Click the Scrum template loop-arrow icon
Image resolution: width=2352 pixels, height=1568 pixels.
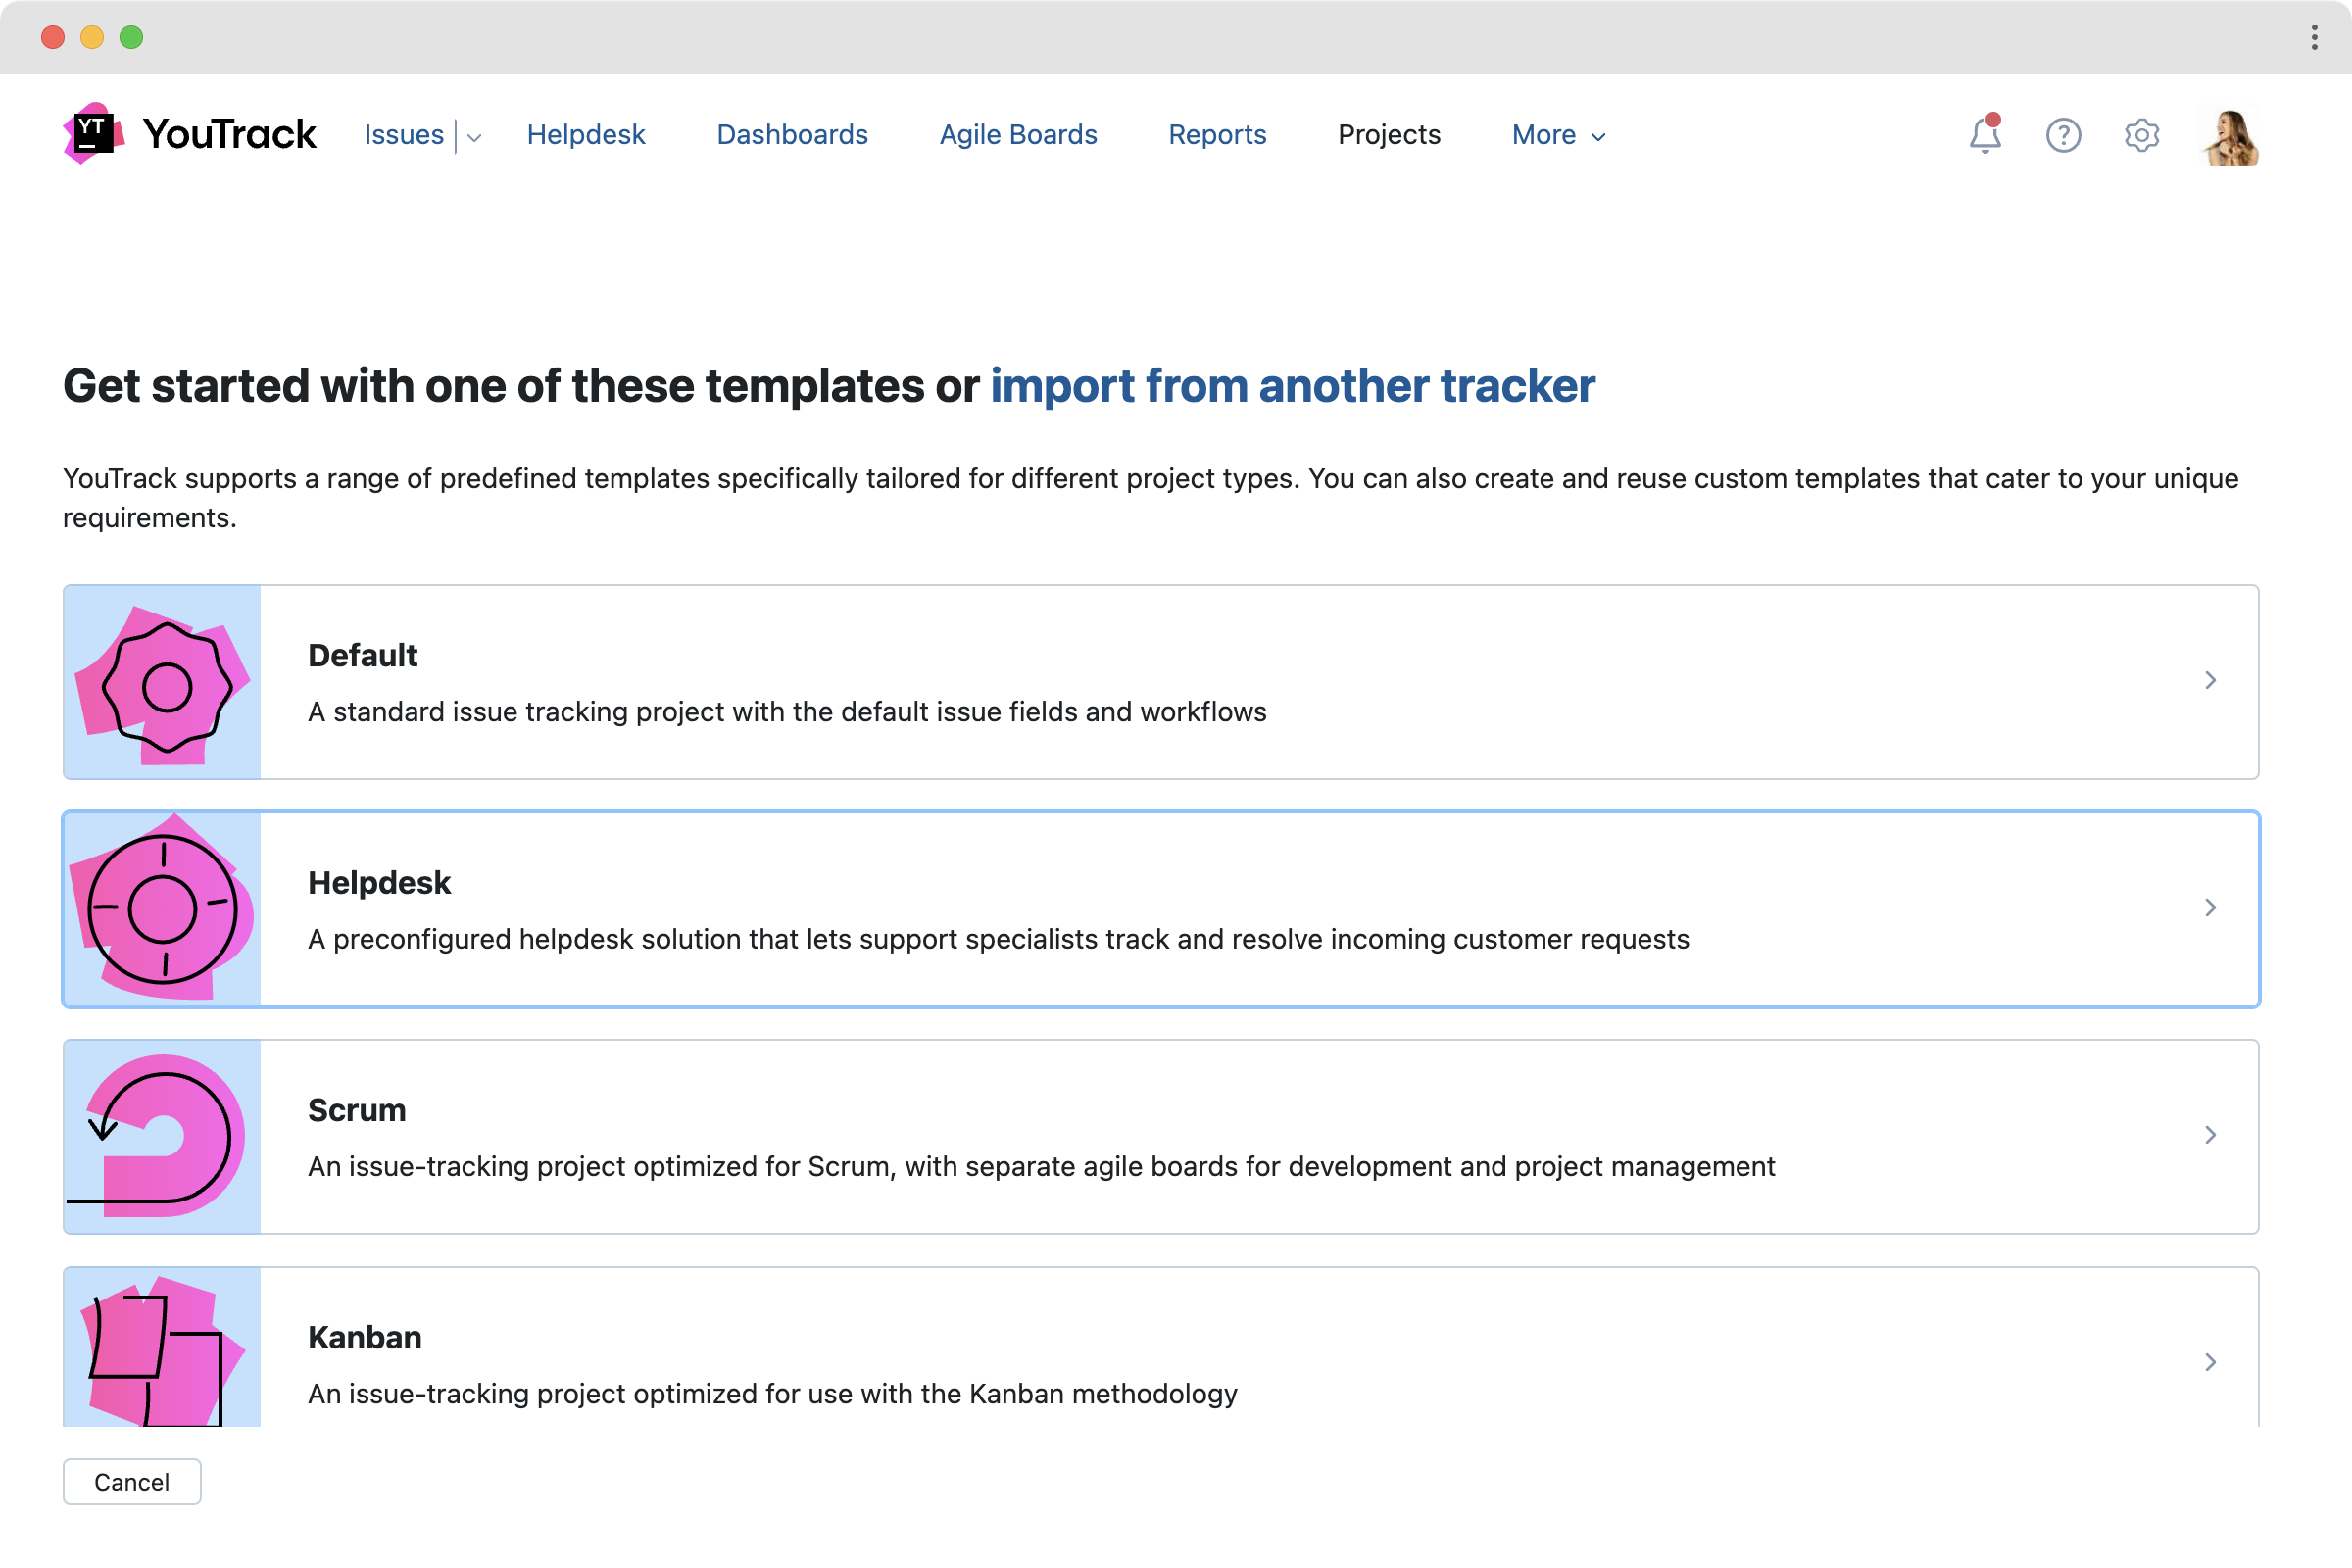click(x=162, y=1135)
